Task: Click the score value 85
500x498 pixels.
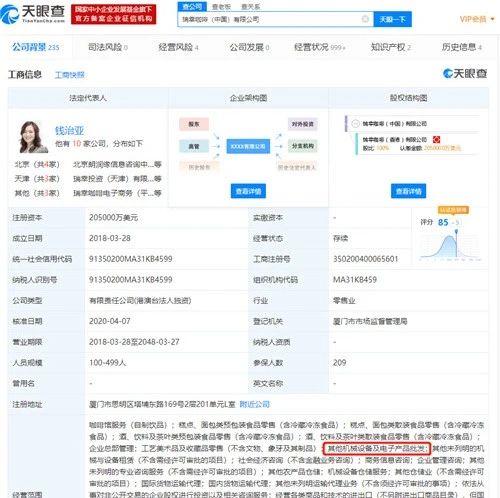Action: (443, 222)
